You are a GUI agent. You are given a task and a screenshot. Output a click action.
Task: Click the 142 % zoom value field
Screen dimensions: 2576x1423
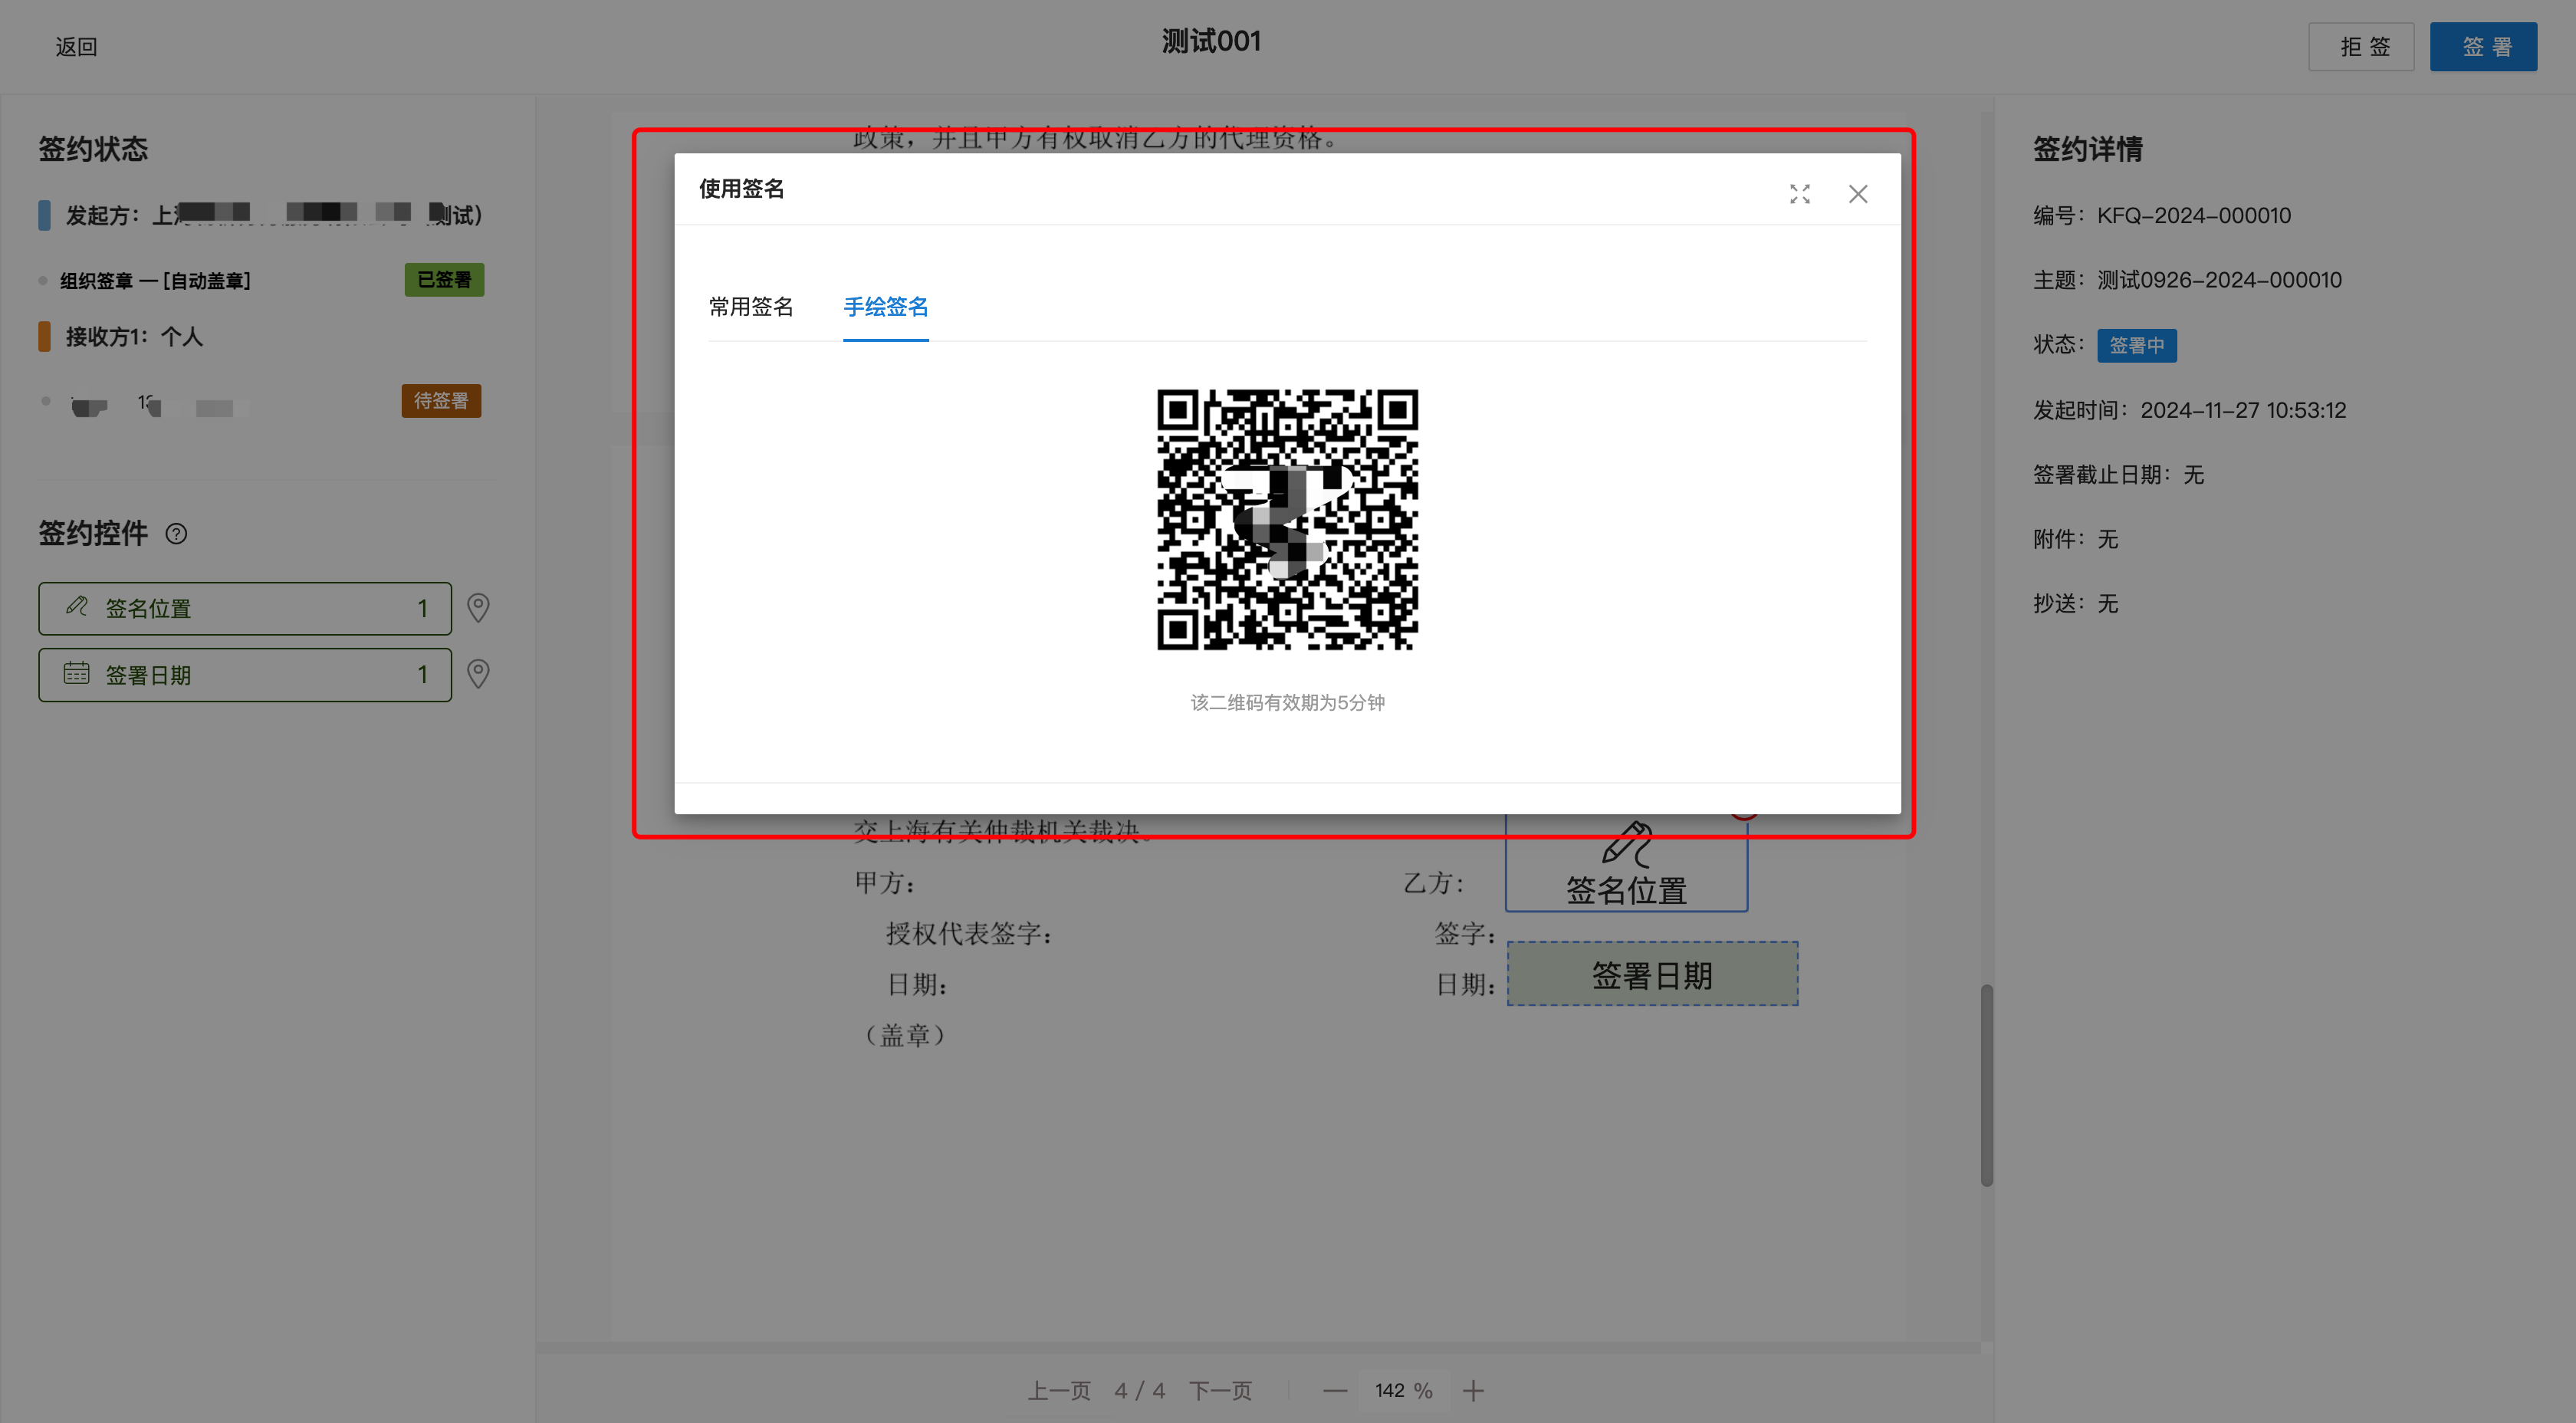[1403, 1391]
